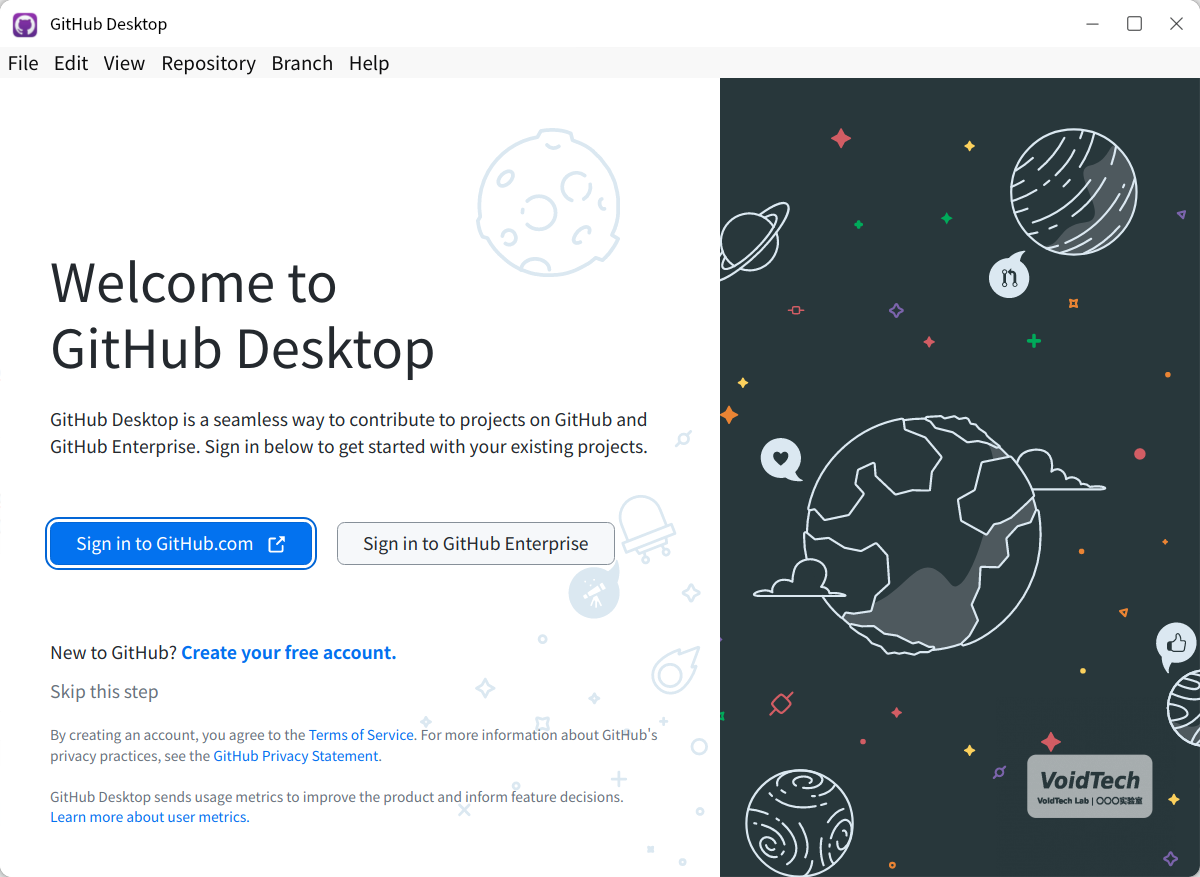Open the File menu
1200x877 pixels.
click(23, 63)
